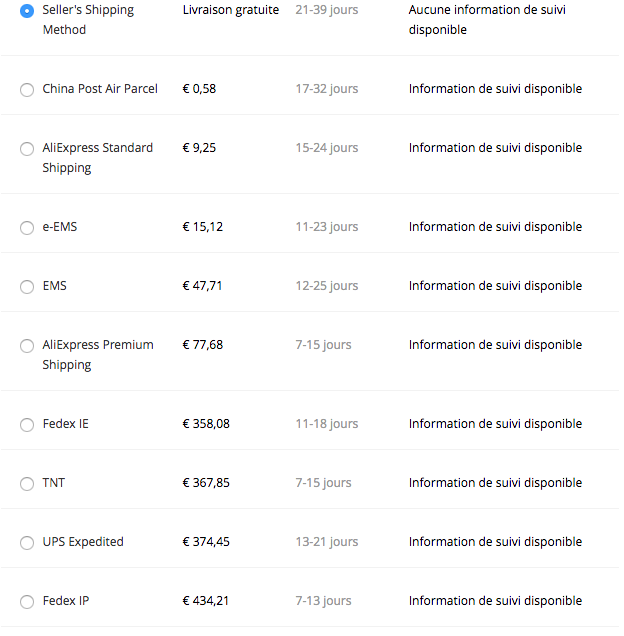Pick the Fedex IP radio button
Screen dimensions: 624x636
click(x=27, y=602)
